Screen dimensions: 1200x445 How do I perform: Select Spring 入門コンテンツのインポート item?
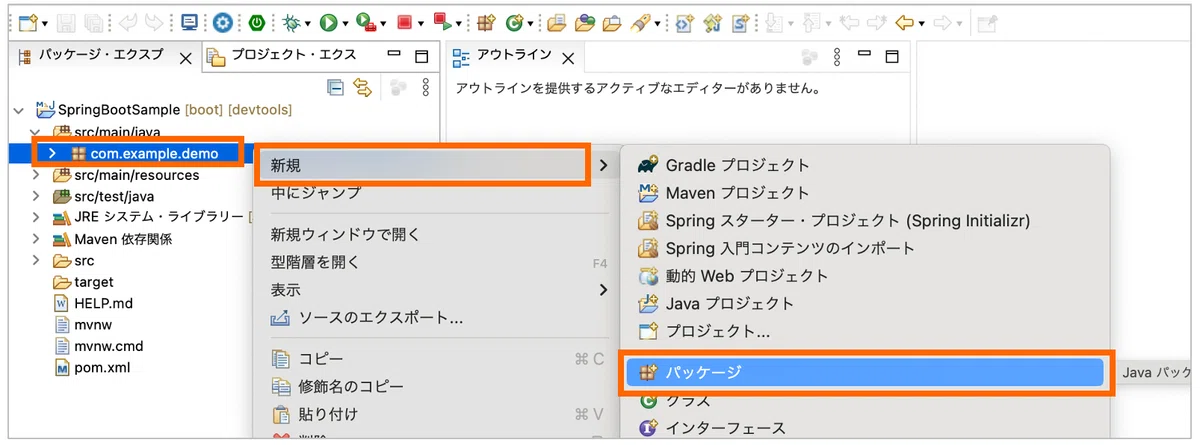[865, 248]
